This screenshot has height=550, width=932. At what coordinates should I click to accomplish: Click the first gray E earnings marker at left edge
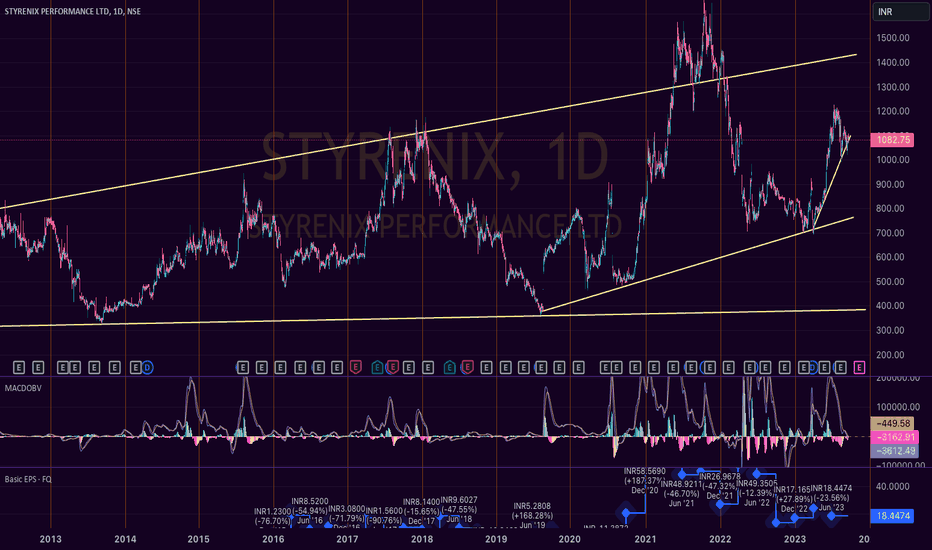click(19, 367)
